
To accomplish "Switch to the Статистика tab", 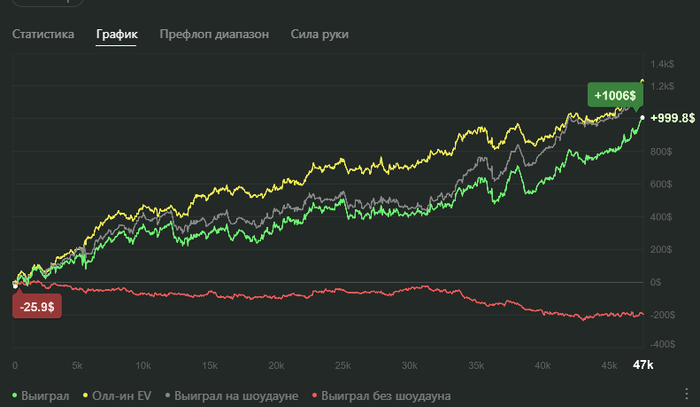I will pos(43,35).
